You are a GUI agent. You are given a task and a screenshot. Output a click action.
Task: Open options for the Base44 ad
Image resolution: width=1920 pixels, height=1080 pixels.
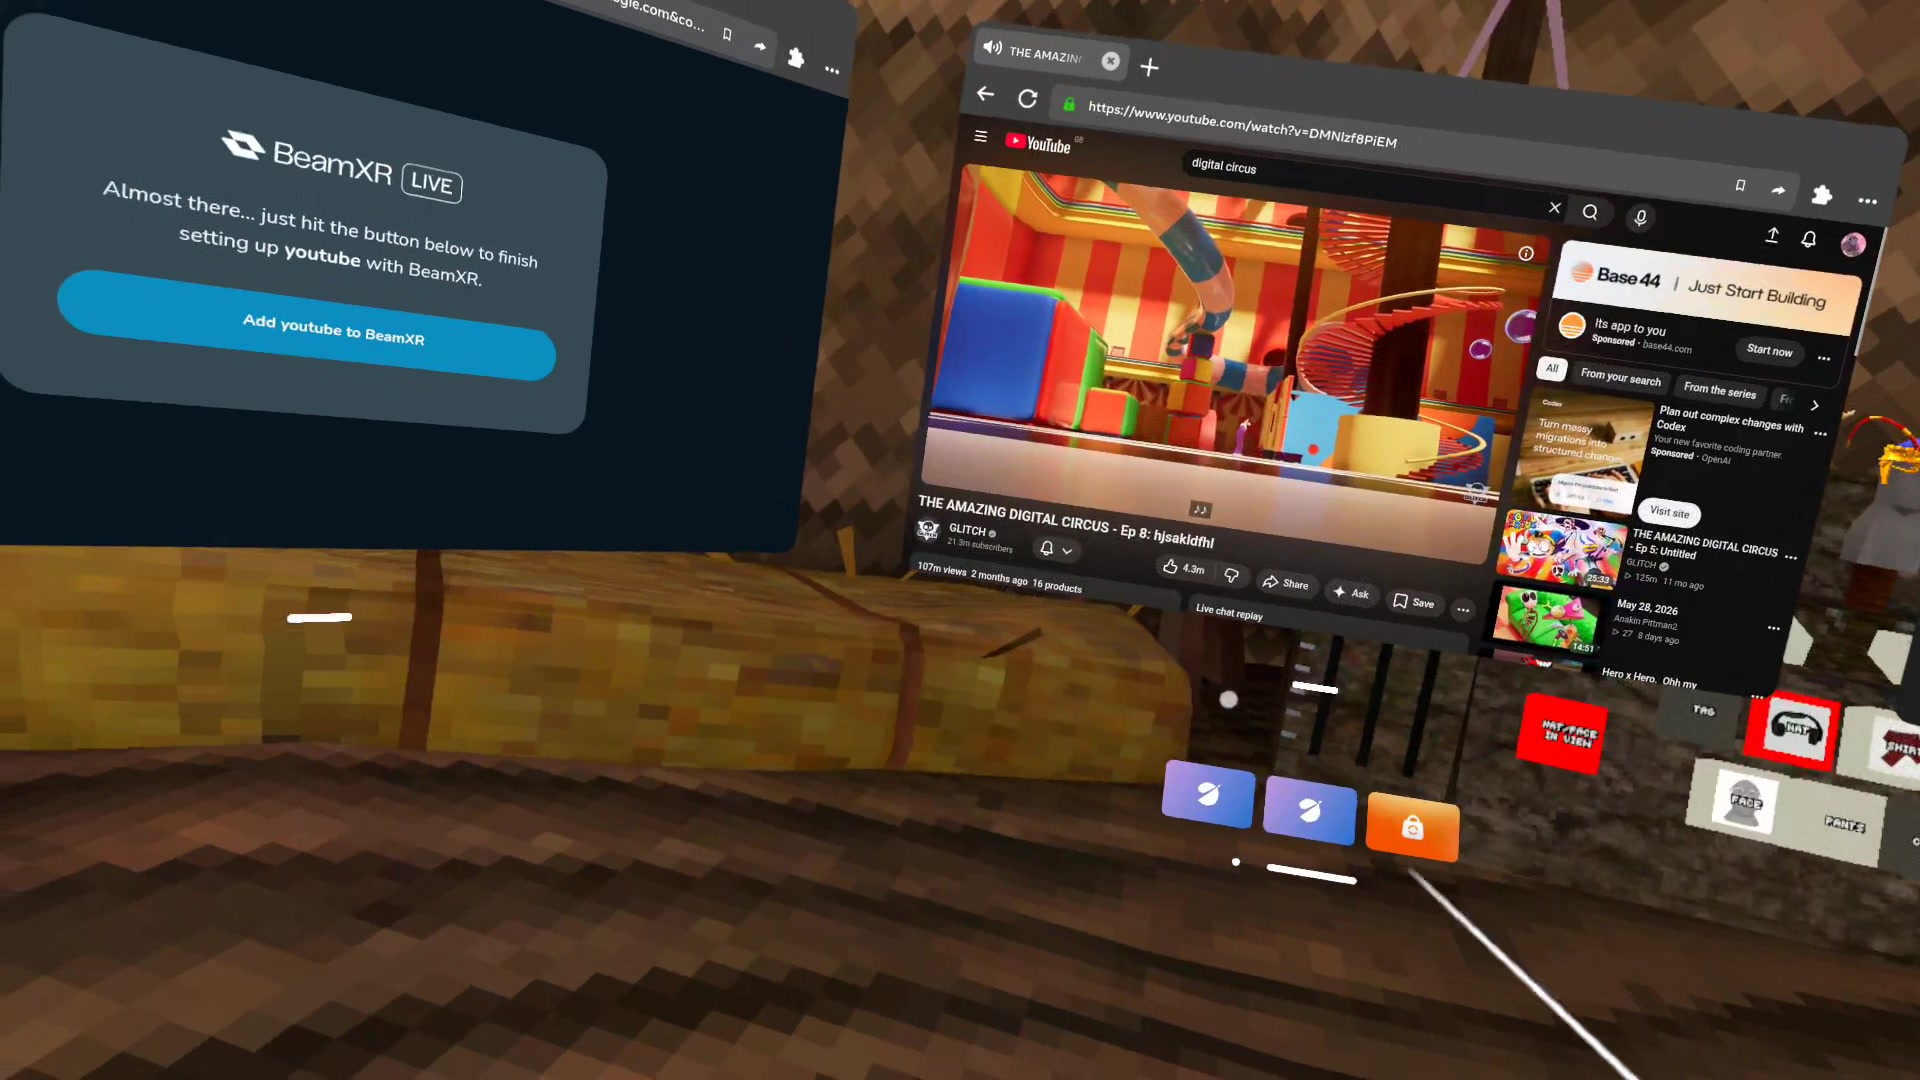tap(1824, 358)
